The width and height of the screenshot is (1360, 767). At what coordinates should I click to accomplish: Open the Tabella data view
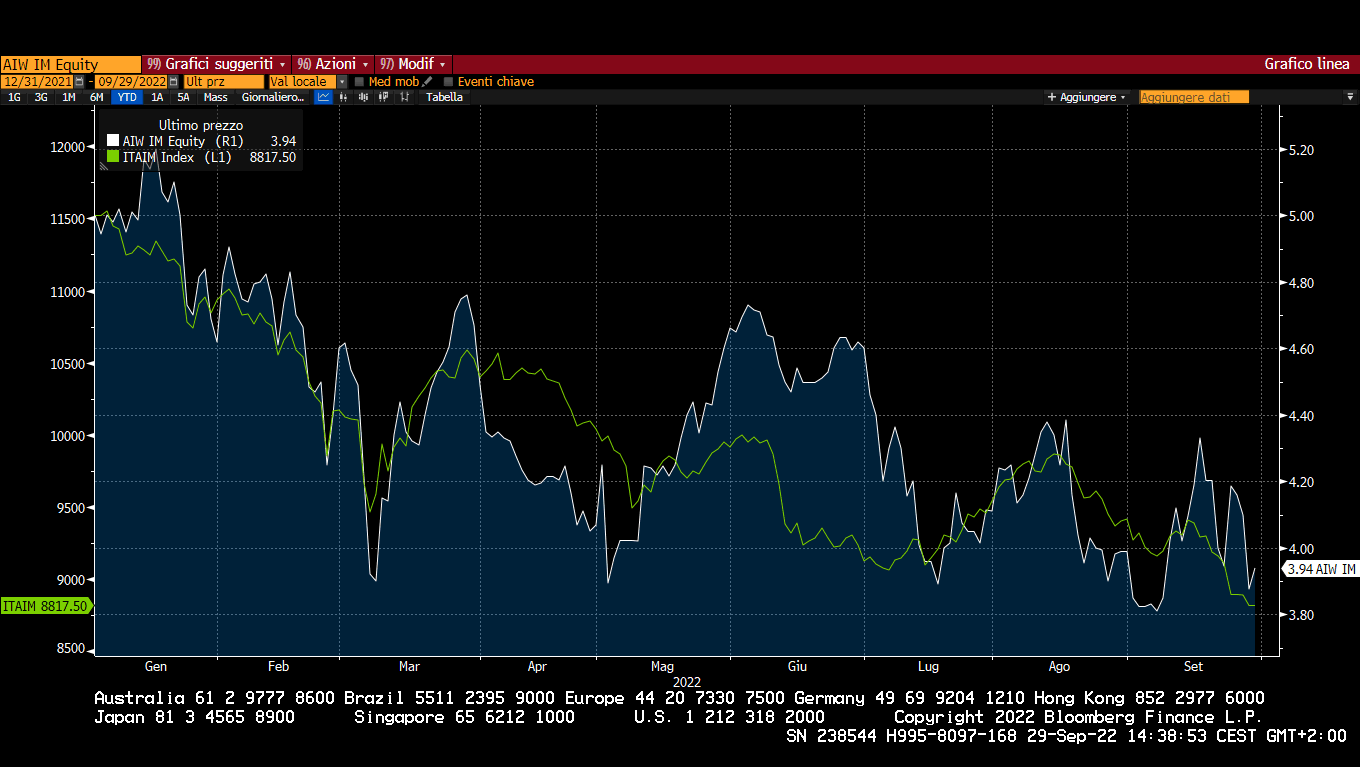coord(444,97)
